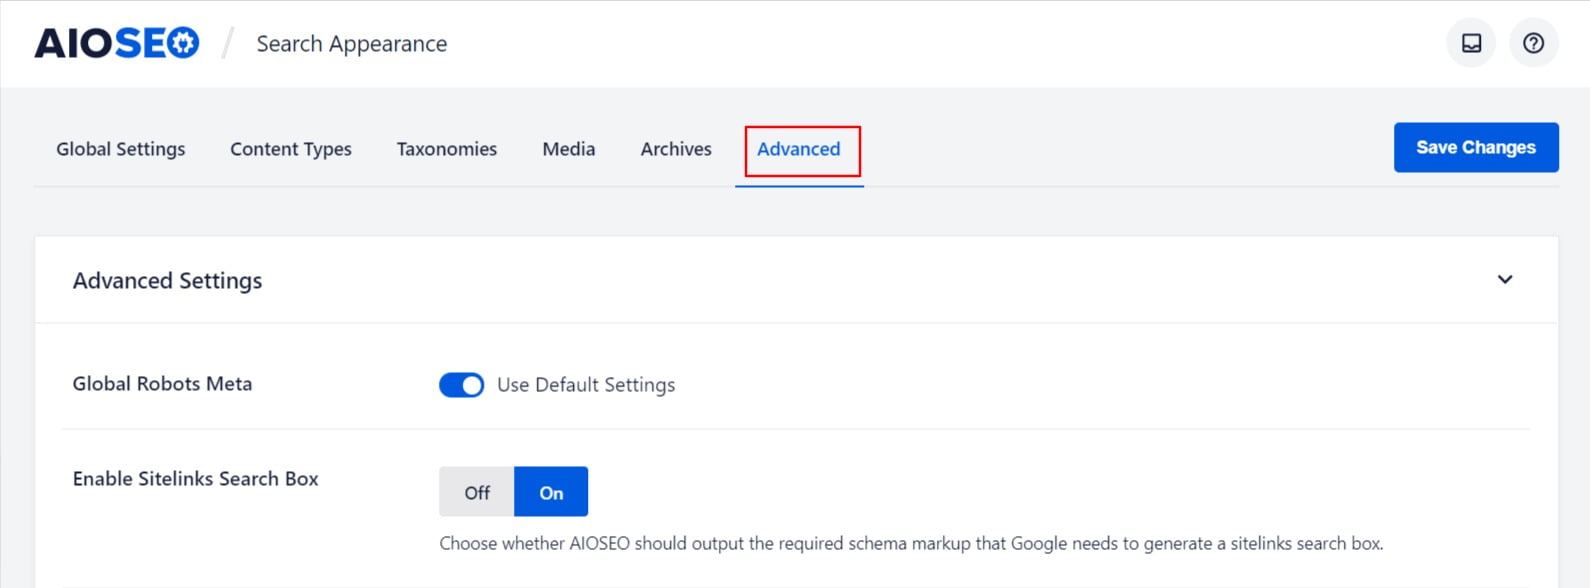Open the help question mark icon
Image resolution: width=1590 pixels, height=588 pixels.
tap(1533, 43)
